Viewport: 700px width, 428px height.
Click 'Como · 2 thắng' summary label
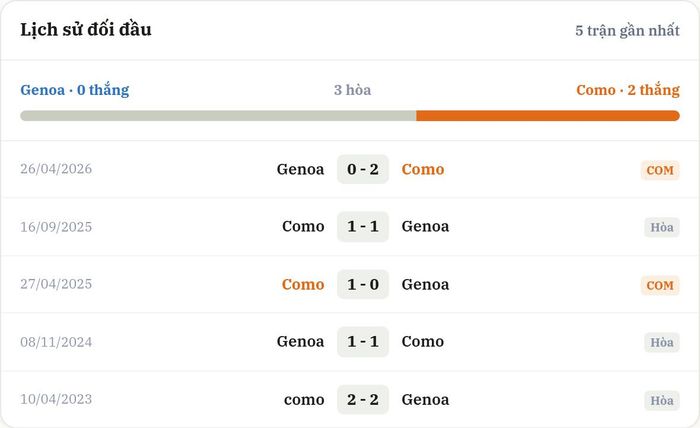pyautogui.click(x=628, y=90)
